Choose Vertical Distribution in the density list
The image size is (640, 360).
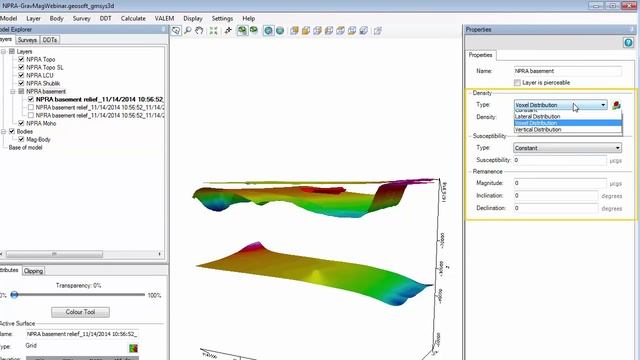click(x=568, y=129)
